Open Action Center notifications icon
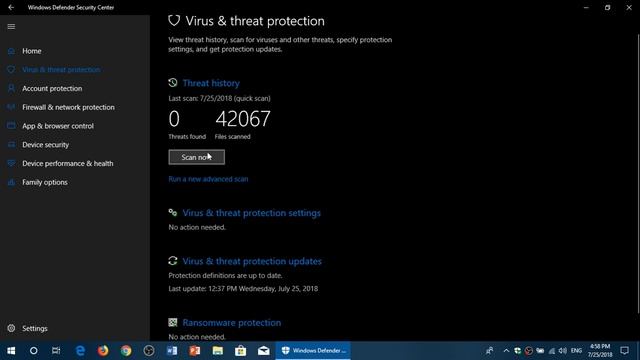640x360 pixels. coord(624,351)
